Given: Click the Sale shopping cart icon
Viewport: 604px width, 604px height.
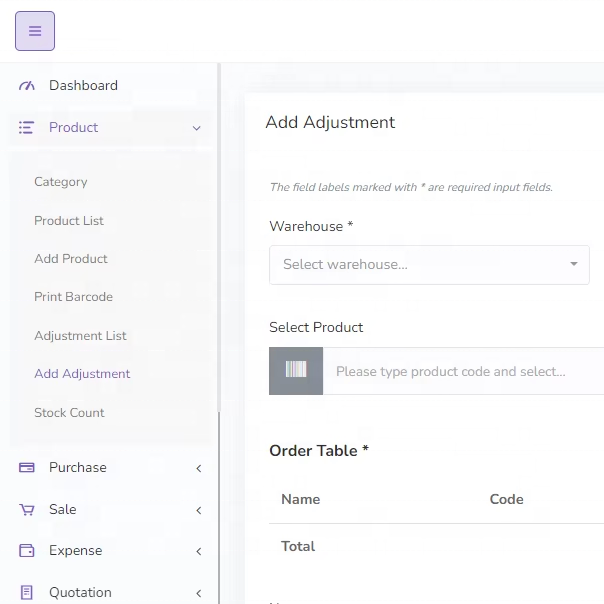Looking at the screenshot, I should pyautogui.click(x=27, y=510).
